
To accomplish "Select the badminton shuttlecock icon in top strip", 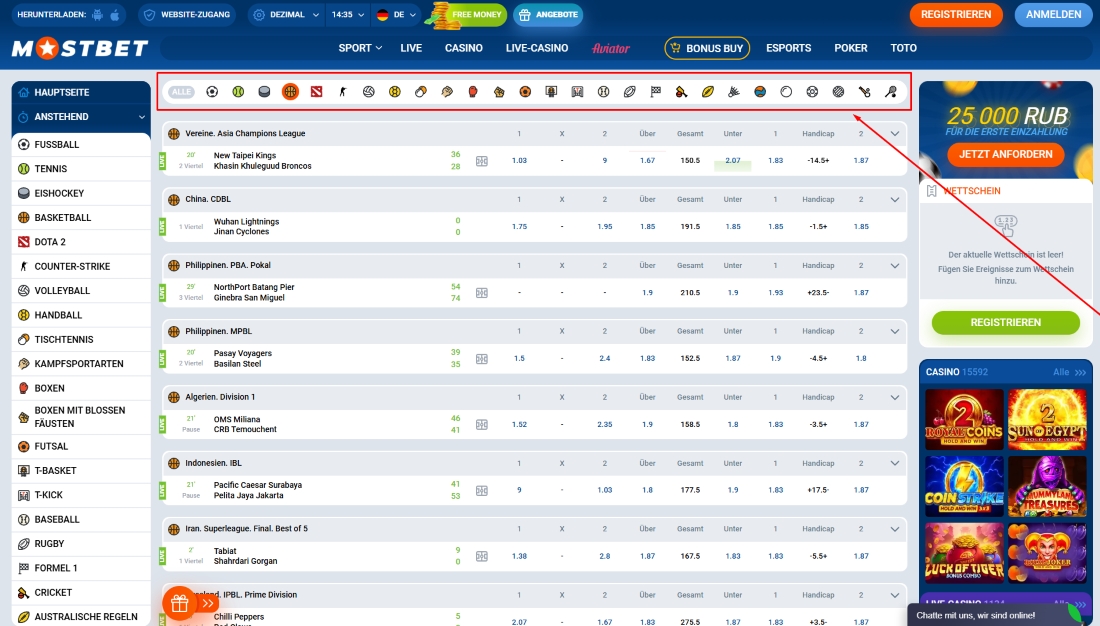I will 734,92.
